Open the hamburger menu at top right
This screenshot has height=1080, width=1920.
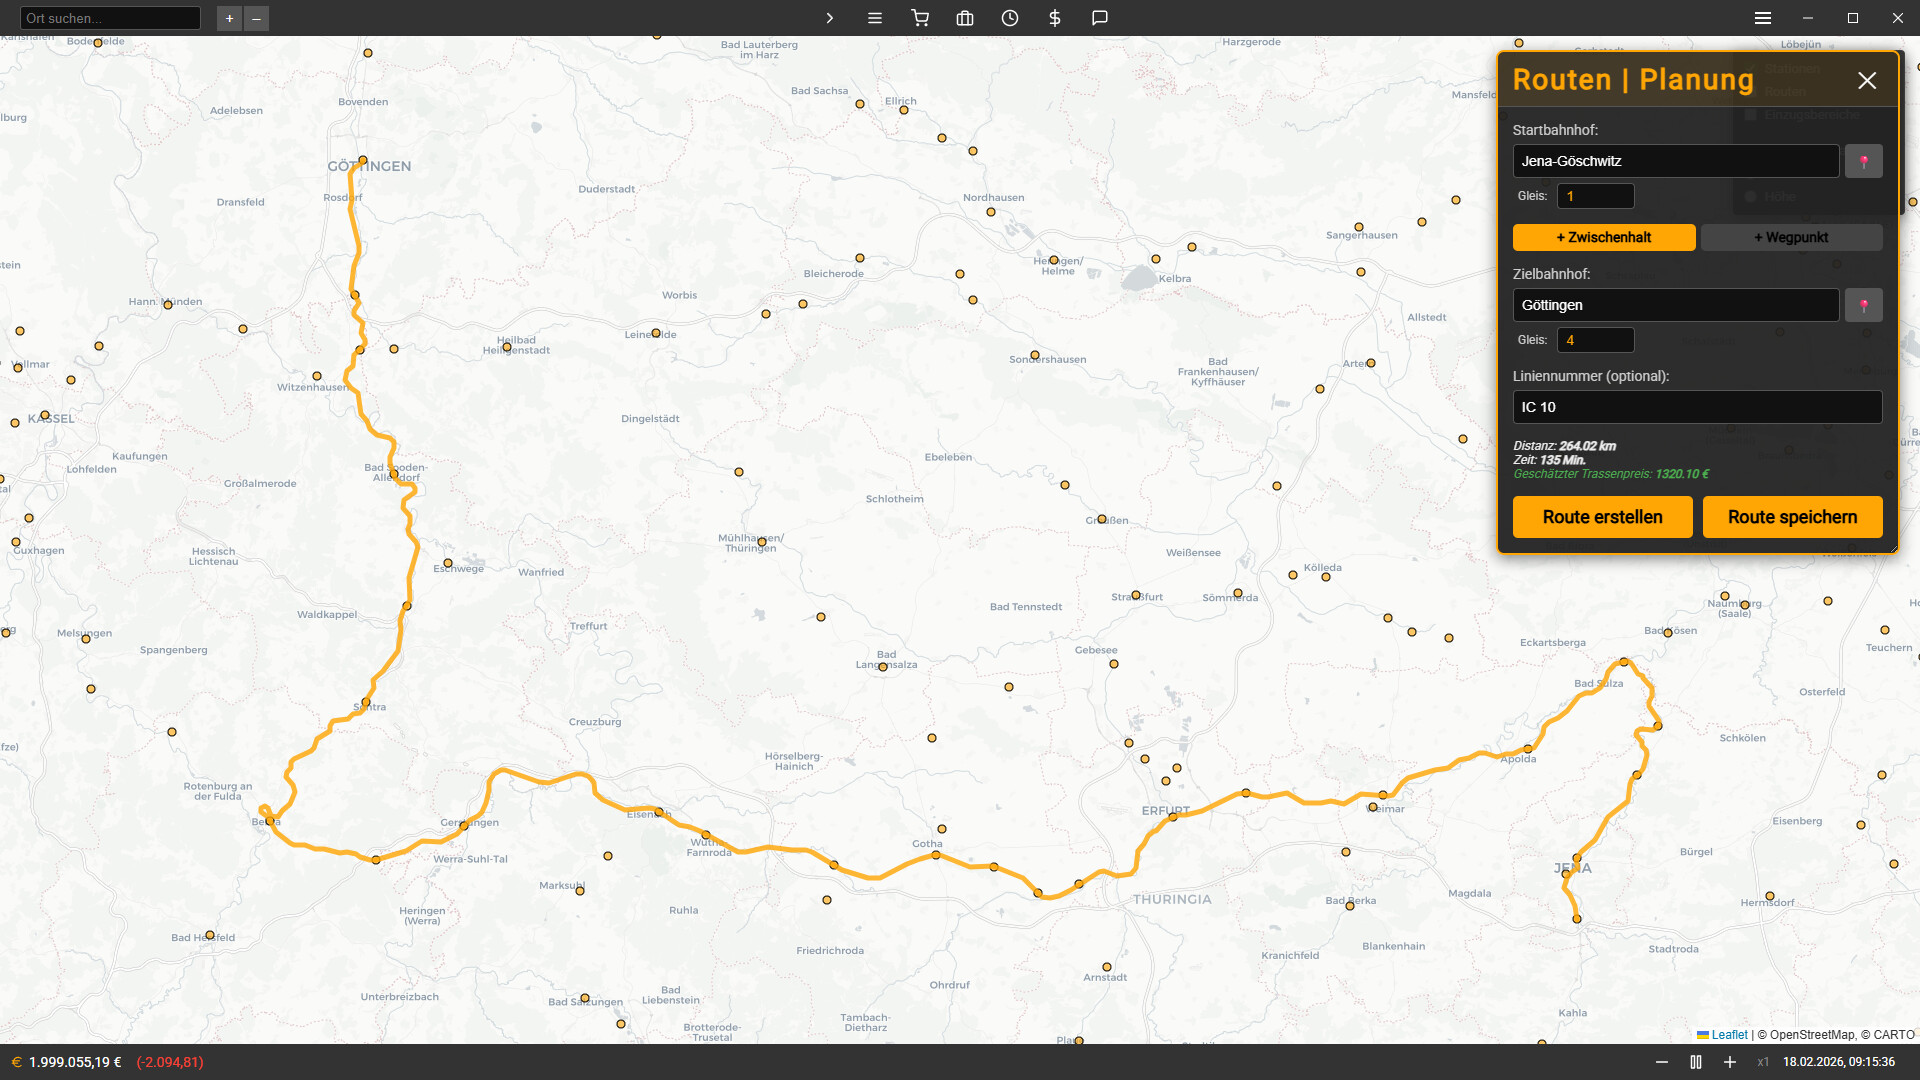click(1763, 18)
